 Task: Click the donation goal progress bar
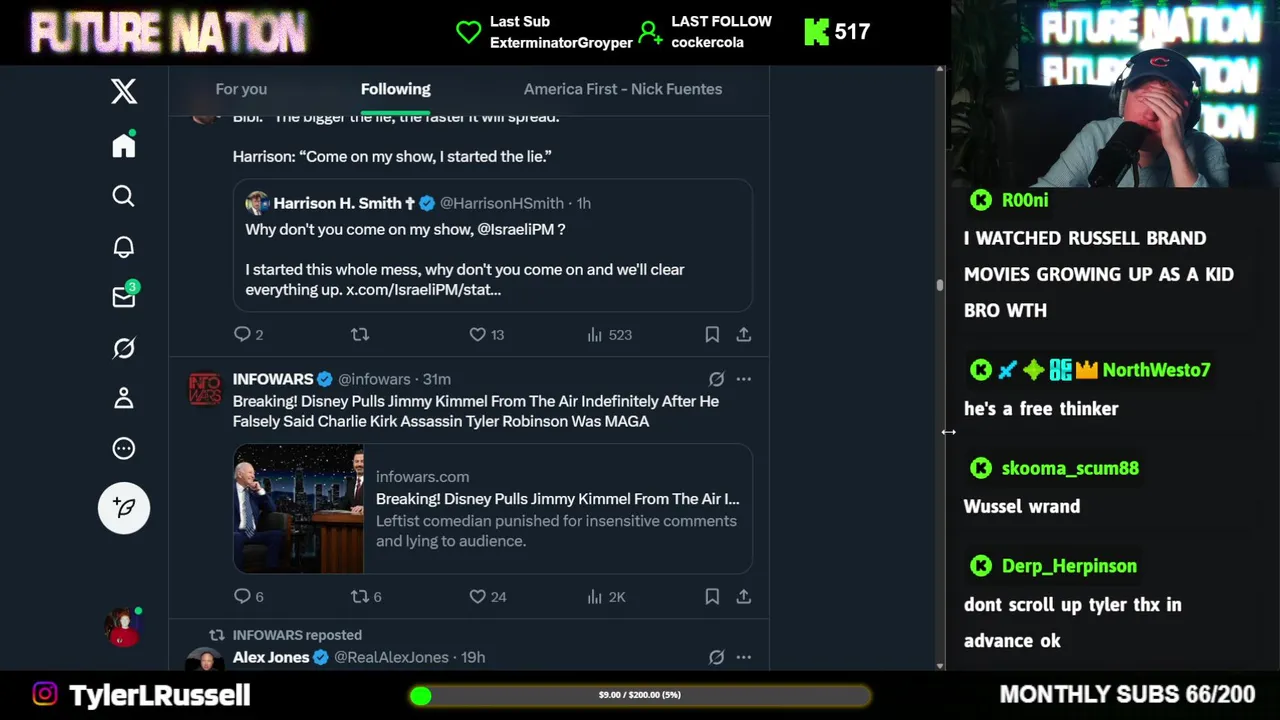[640, 695]
